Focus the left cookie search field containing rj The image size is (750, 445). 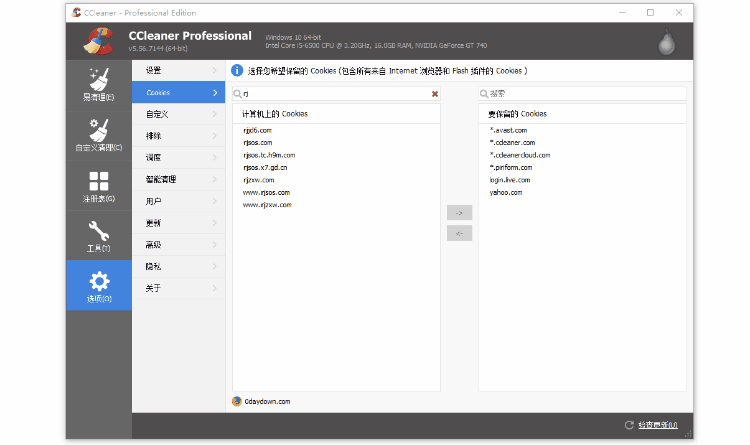point(336,94)
